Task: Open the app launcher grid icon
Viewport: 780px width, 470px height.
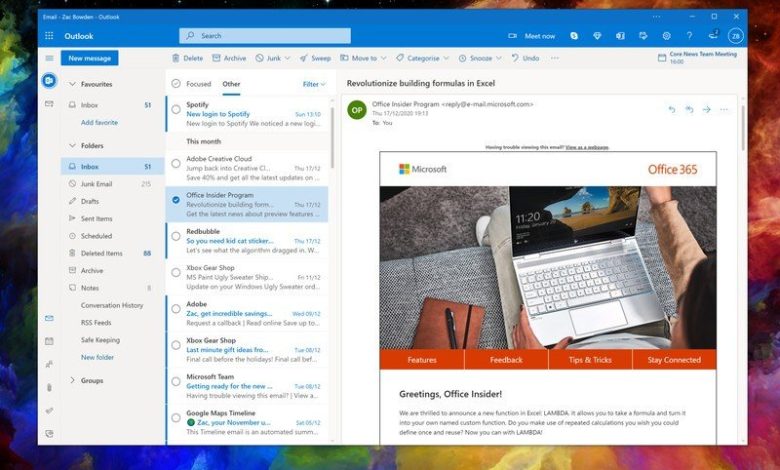Action: coord(49,36)
